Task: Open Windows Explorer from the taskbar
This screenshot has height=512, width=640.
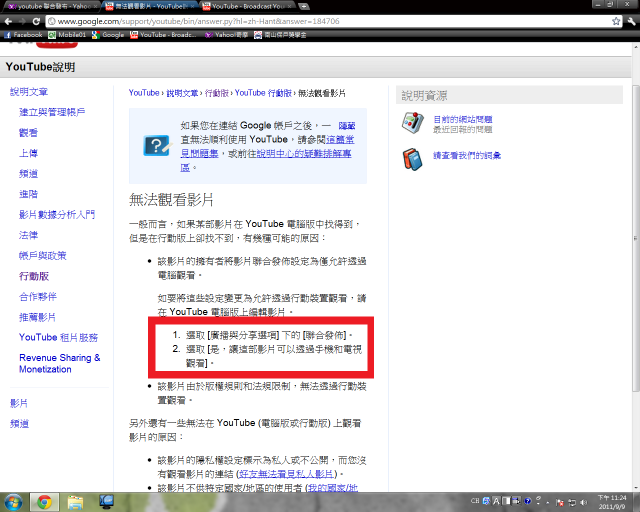Action: [x=76, y=502]
